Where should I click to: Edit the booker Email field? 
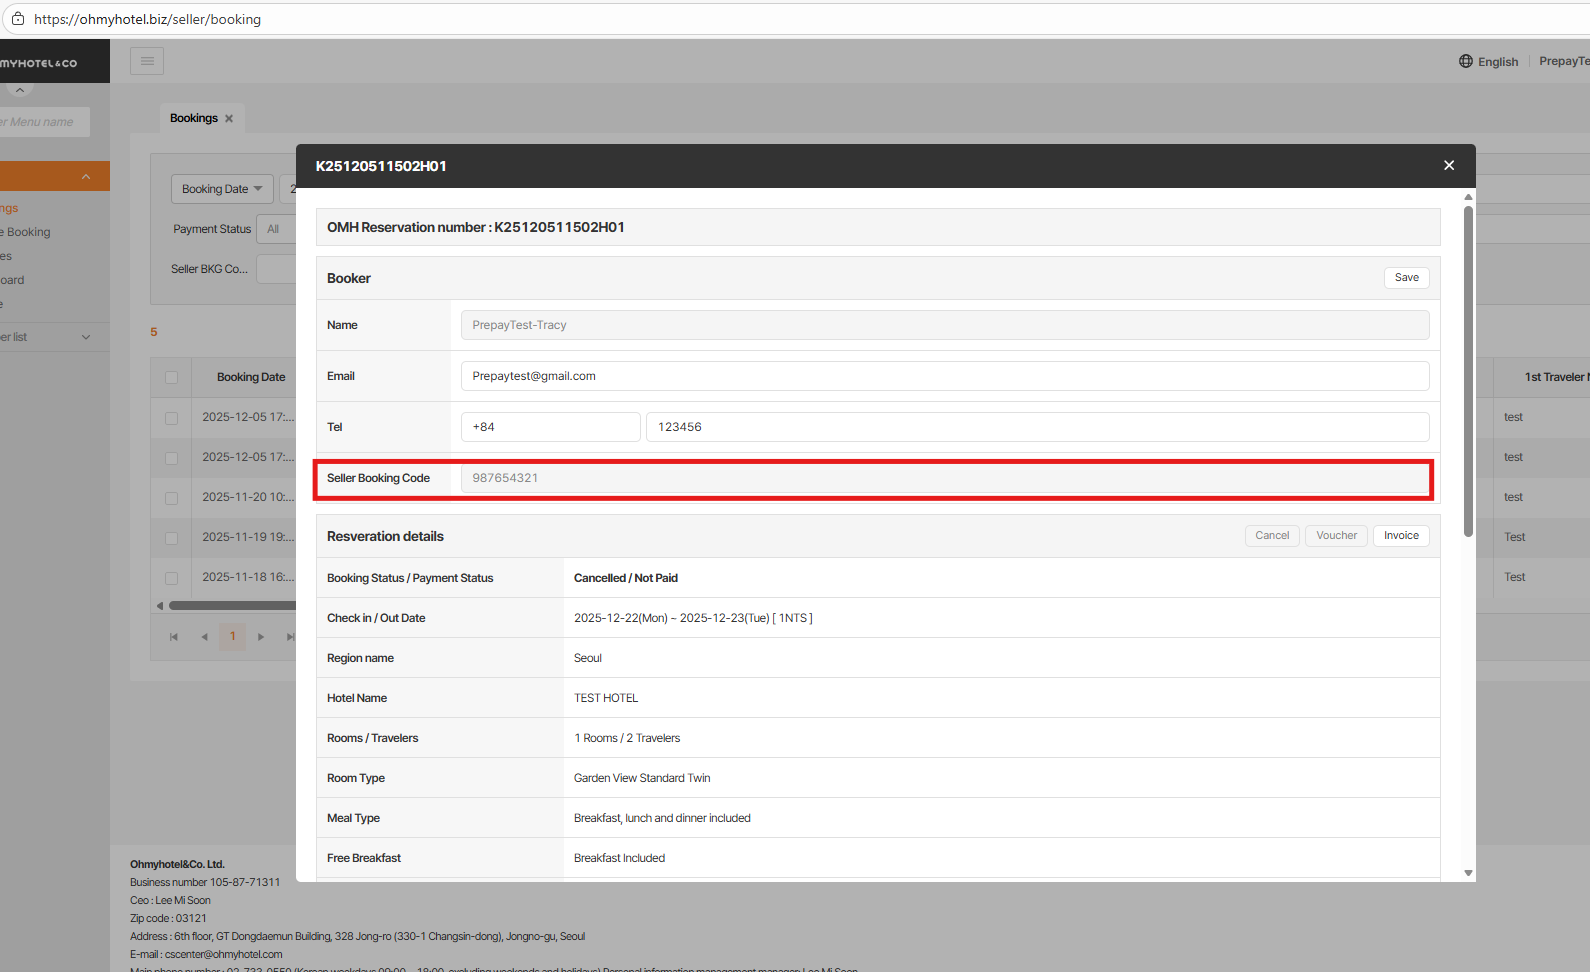click(x=945, y=376)
